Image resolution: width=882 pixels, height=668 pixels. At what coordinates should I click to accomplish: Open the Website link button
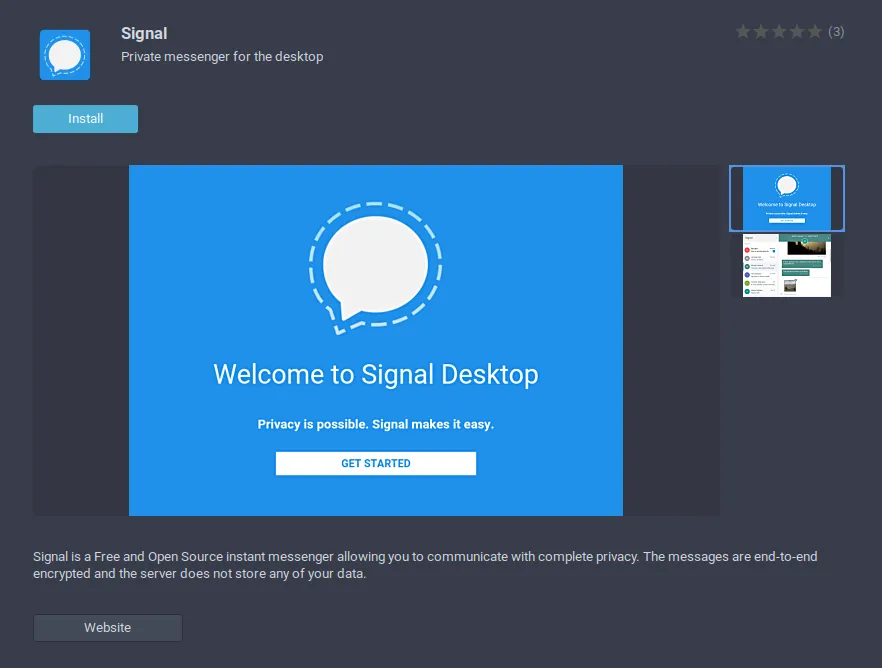tap(107, 628)
